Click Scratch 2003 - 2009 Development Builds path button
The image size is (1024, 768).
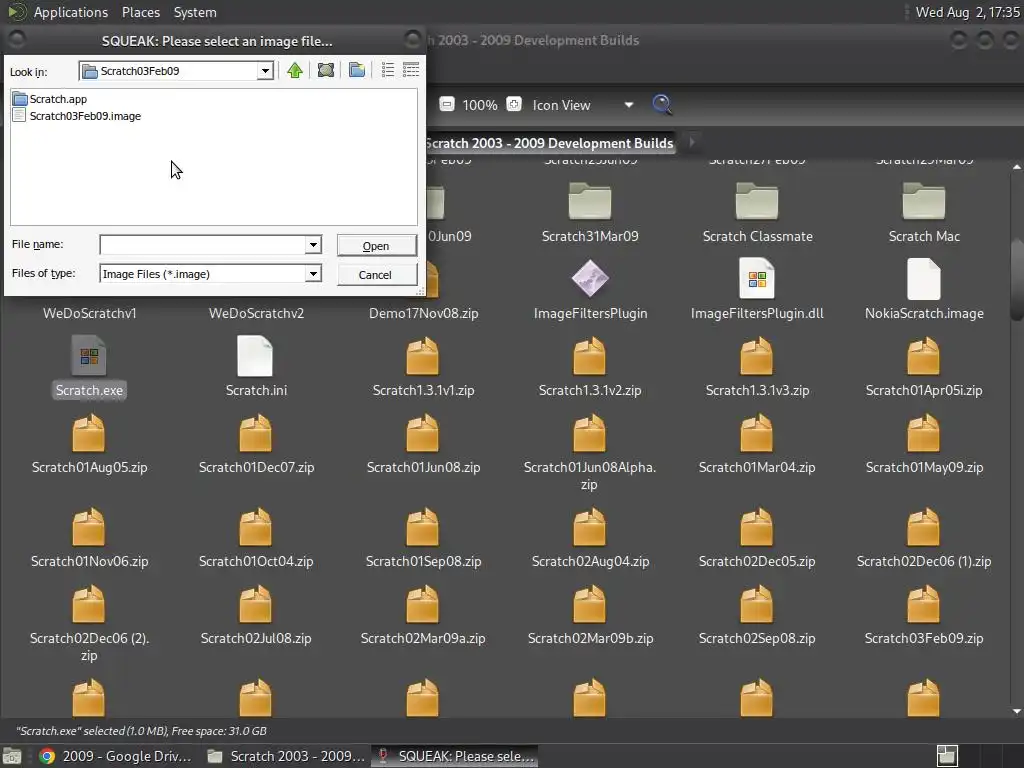(549, 143)
